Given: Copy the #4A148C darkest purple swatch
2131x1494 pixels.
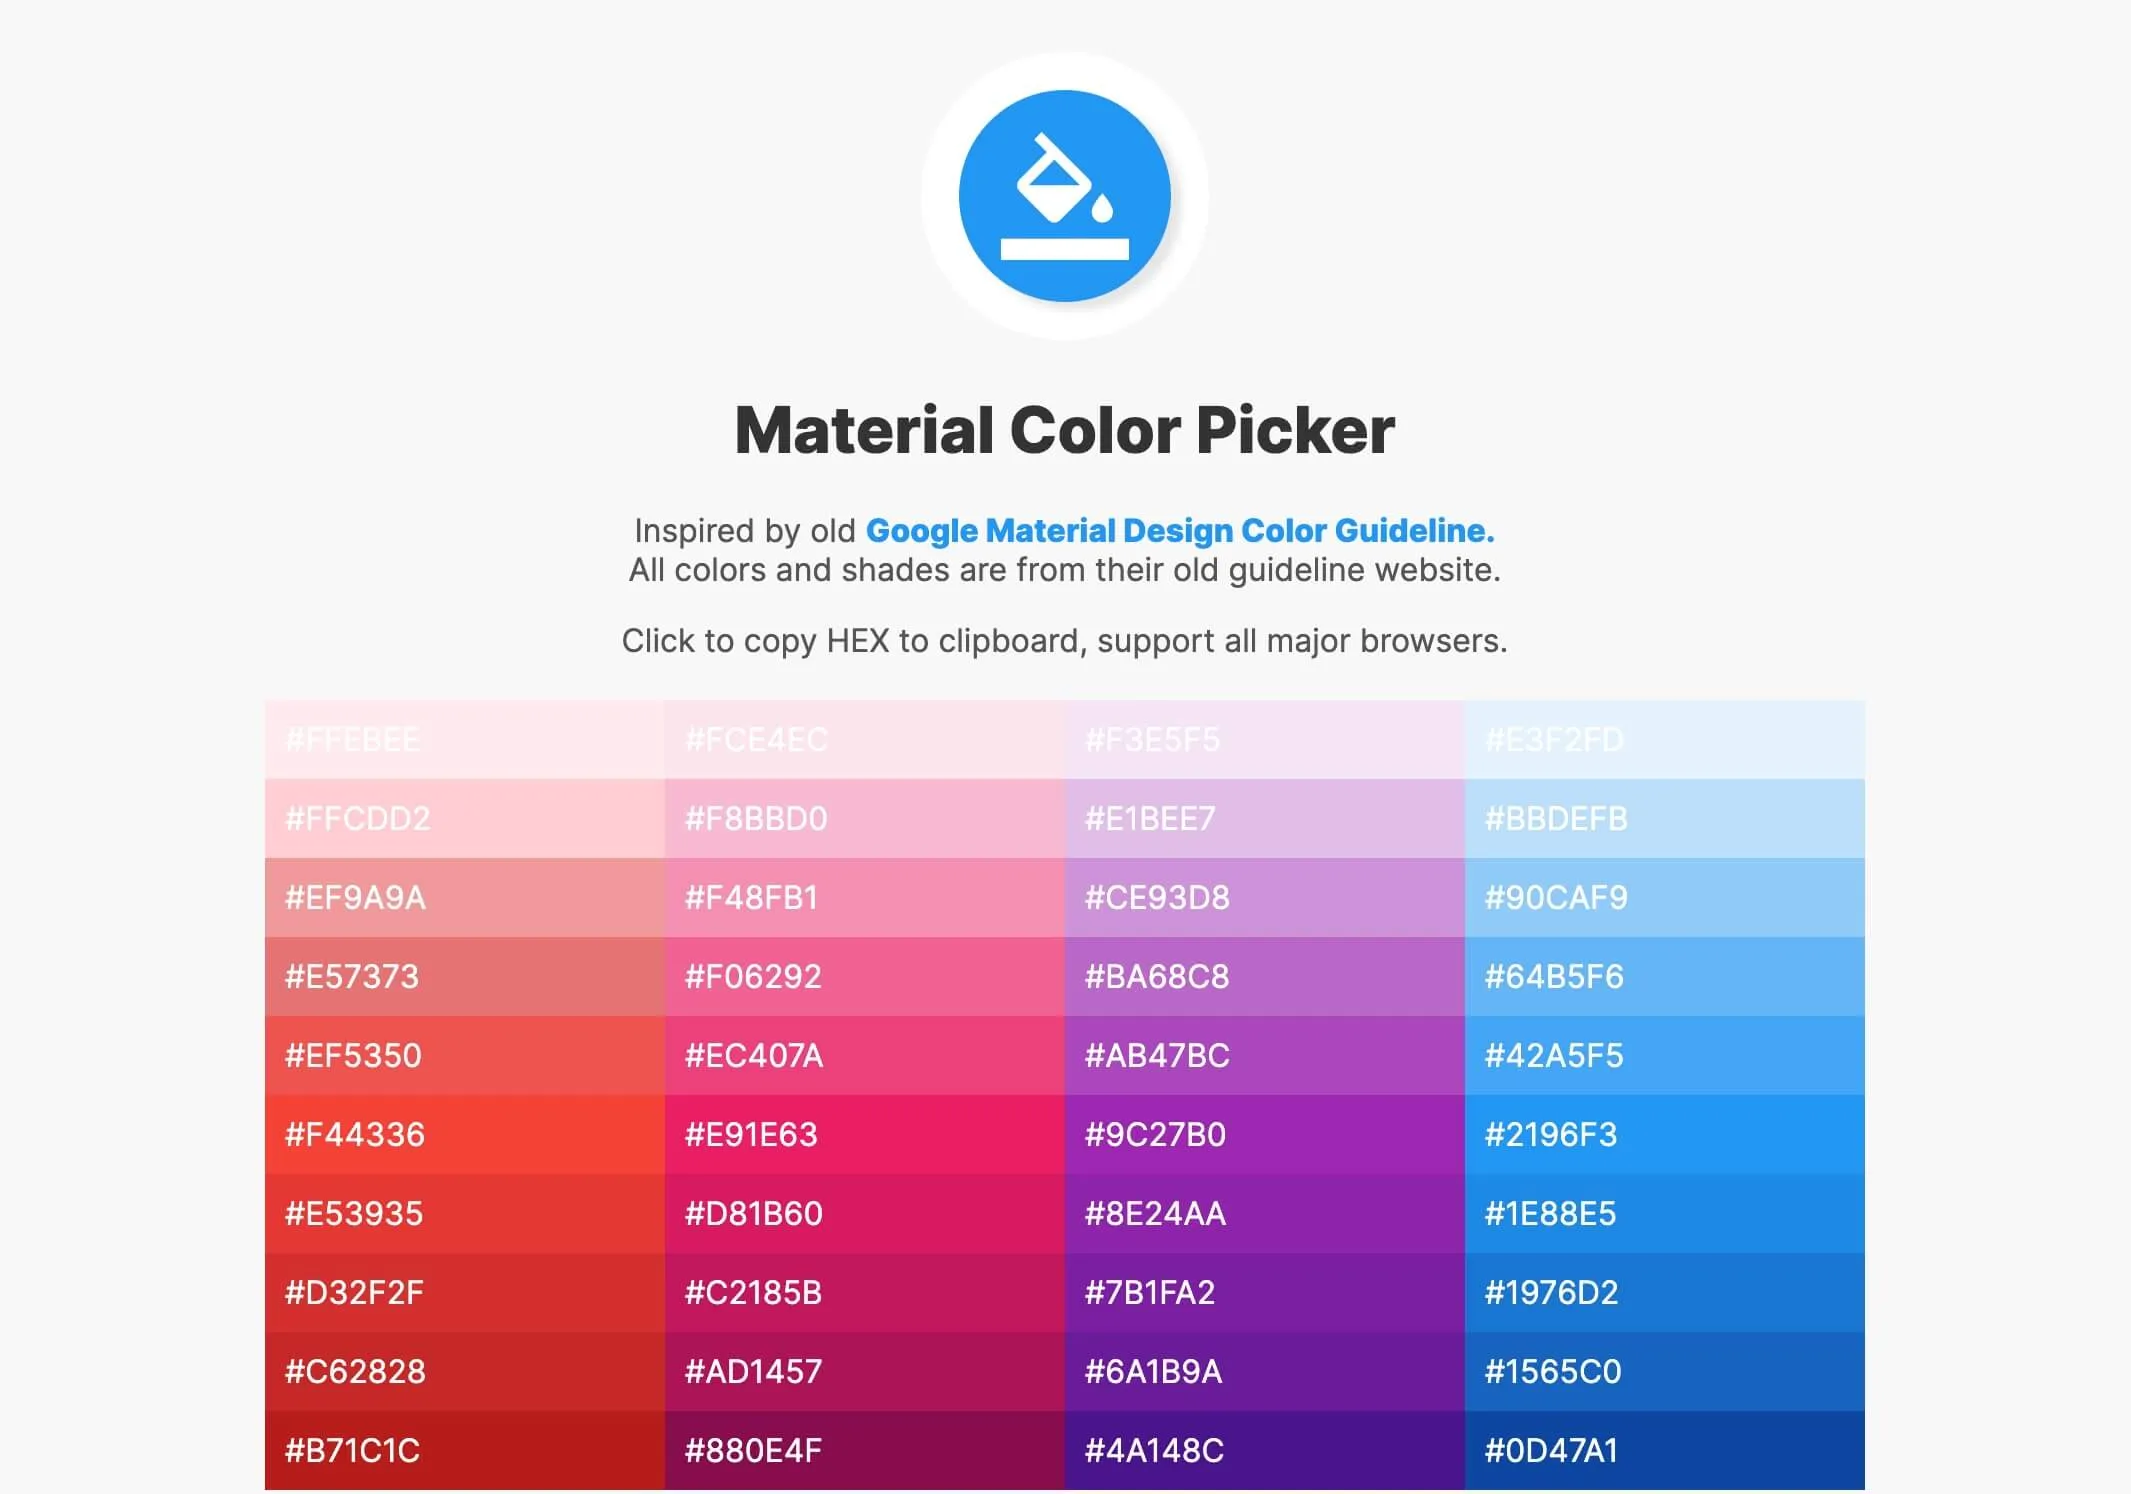Looking at the screenshot, I should pyautogui.click(x=1266, y=1449).
